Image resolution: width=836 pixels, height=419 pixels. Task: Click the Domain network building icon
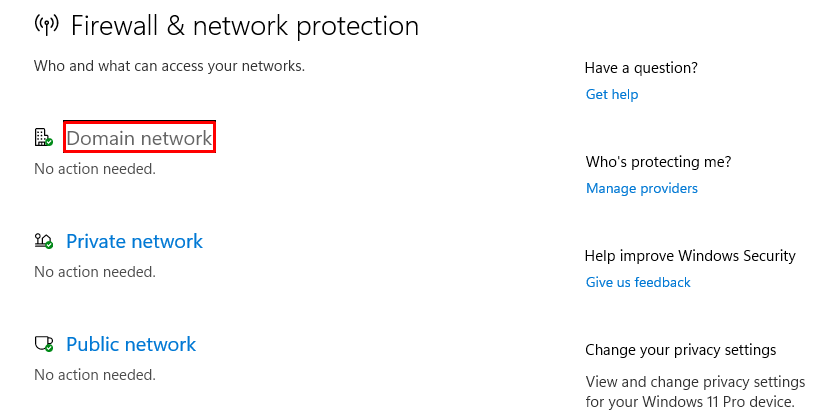(x=43, y=138)
